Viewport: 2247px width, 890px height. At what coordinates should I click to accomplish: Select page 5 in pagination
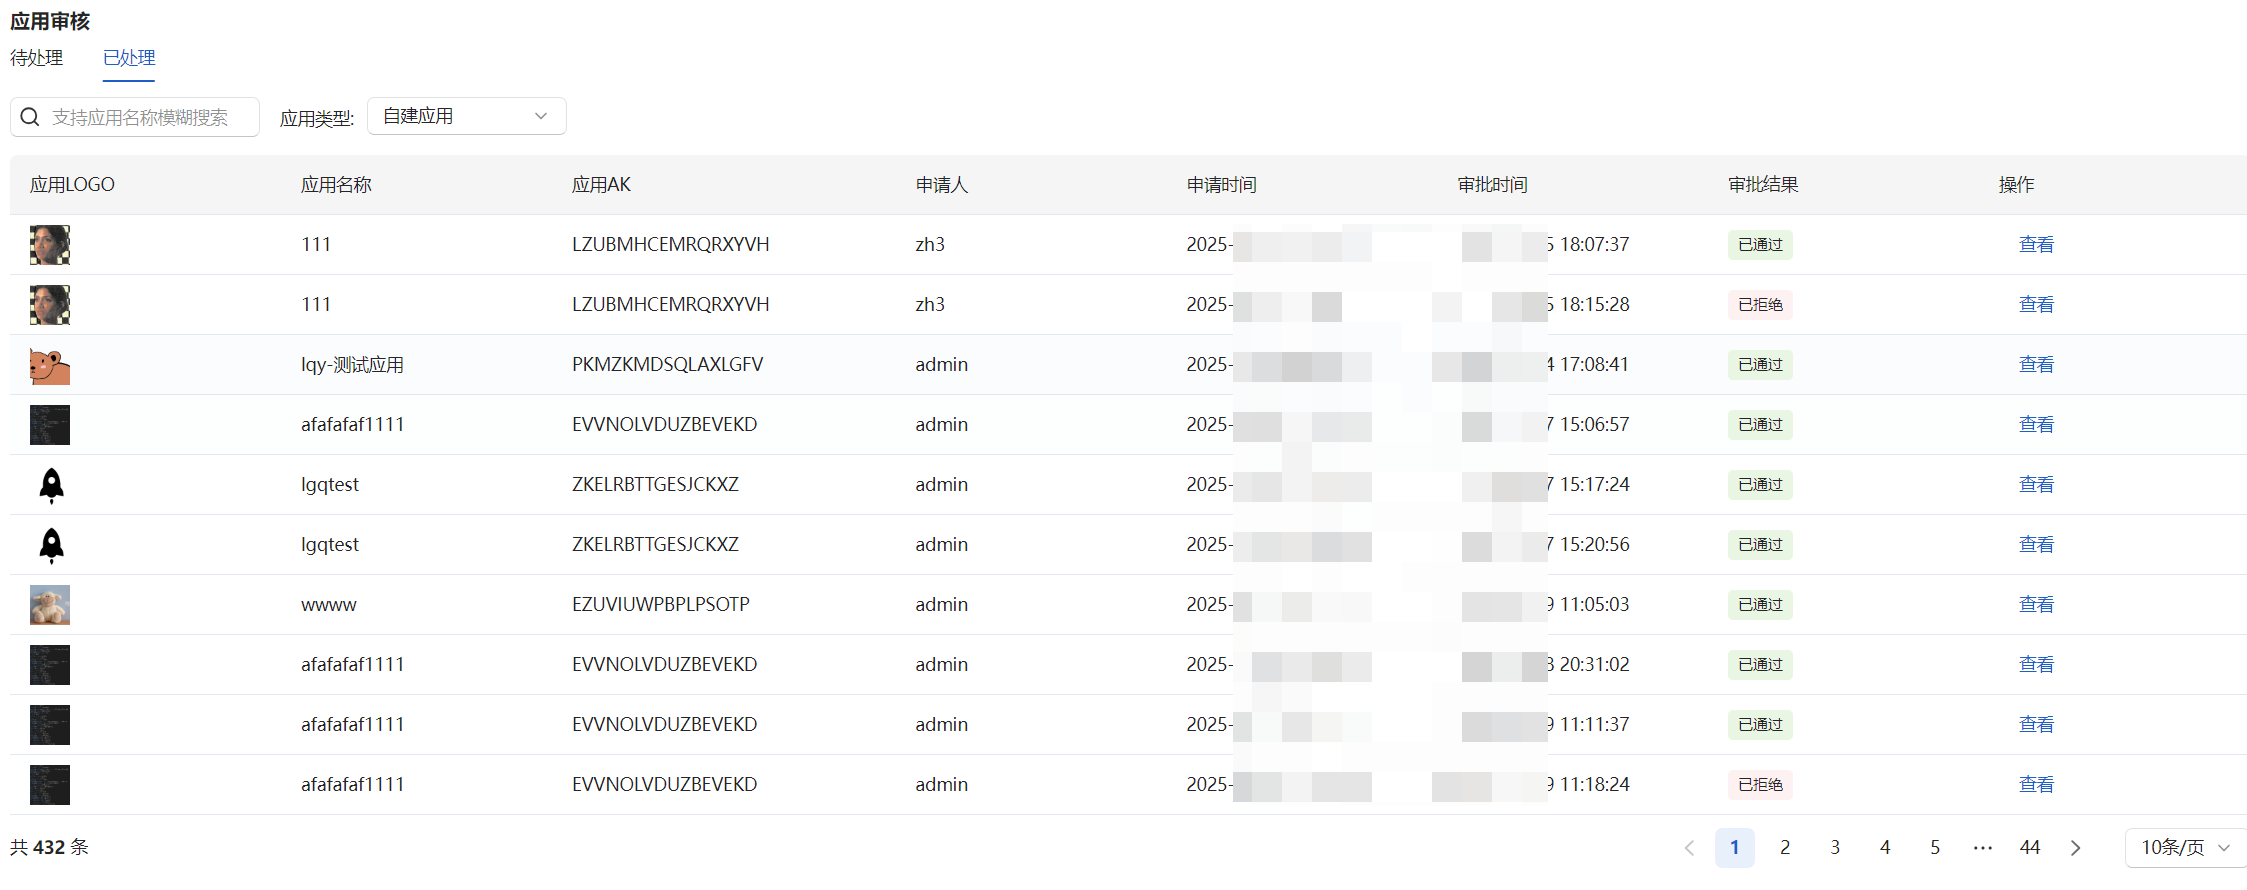pyautogui.click(x=1934, y=848)
